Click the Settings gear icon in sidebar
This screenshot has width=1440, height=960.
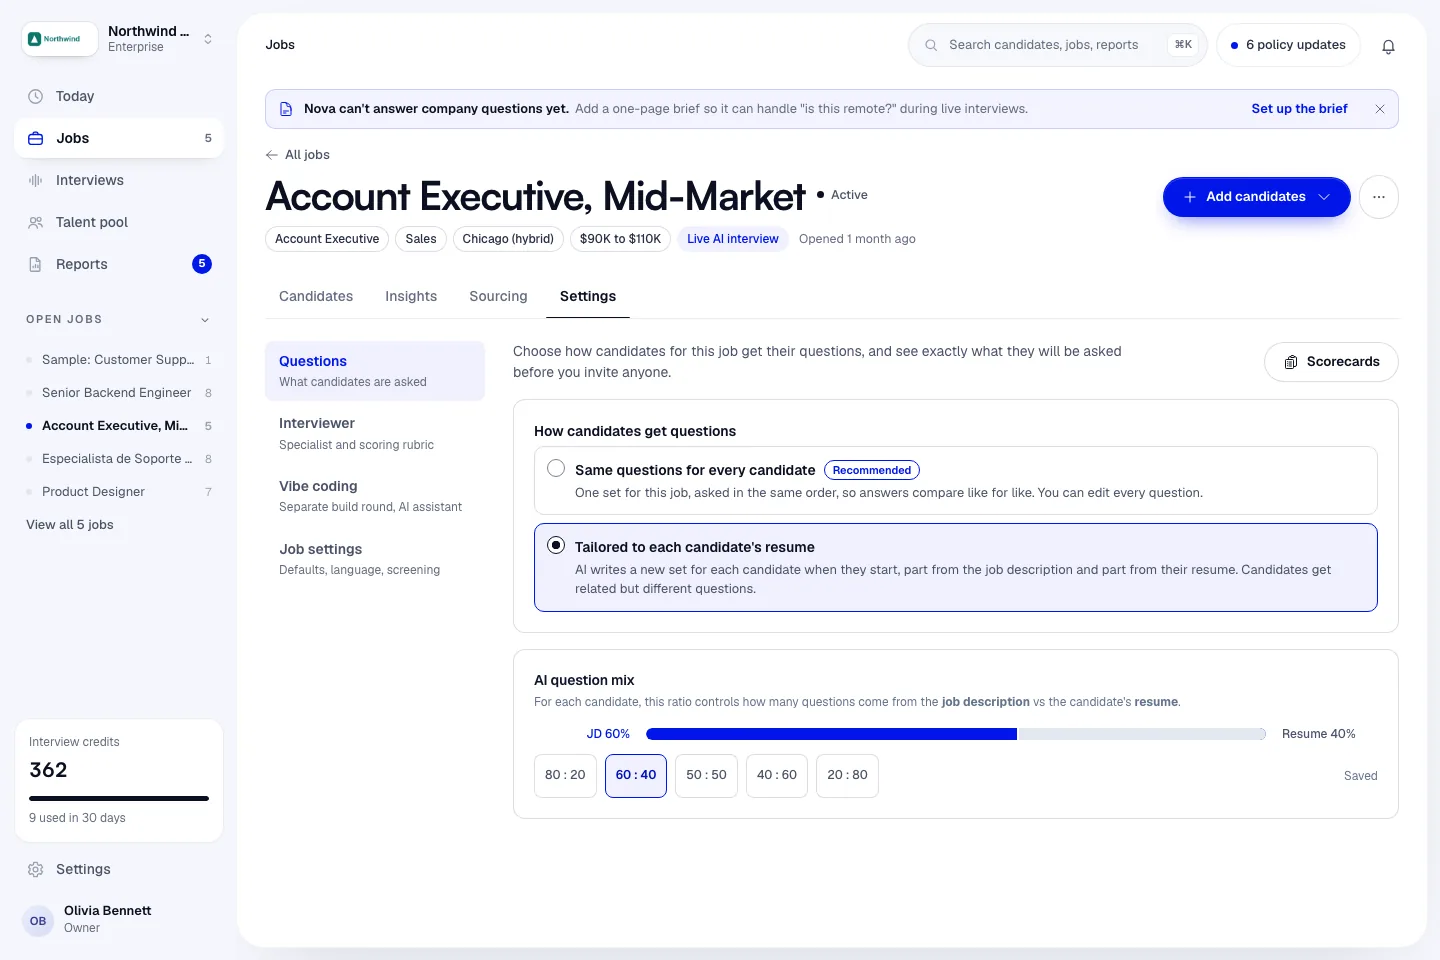[x=36, y=870]
